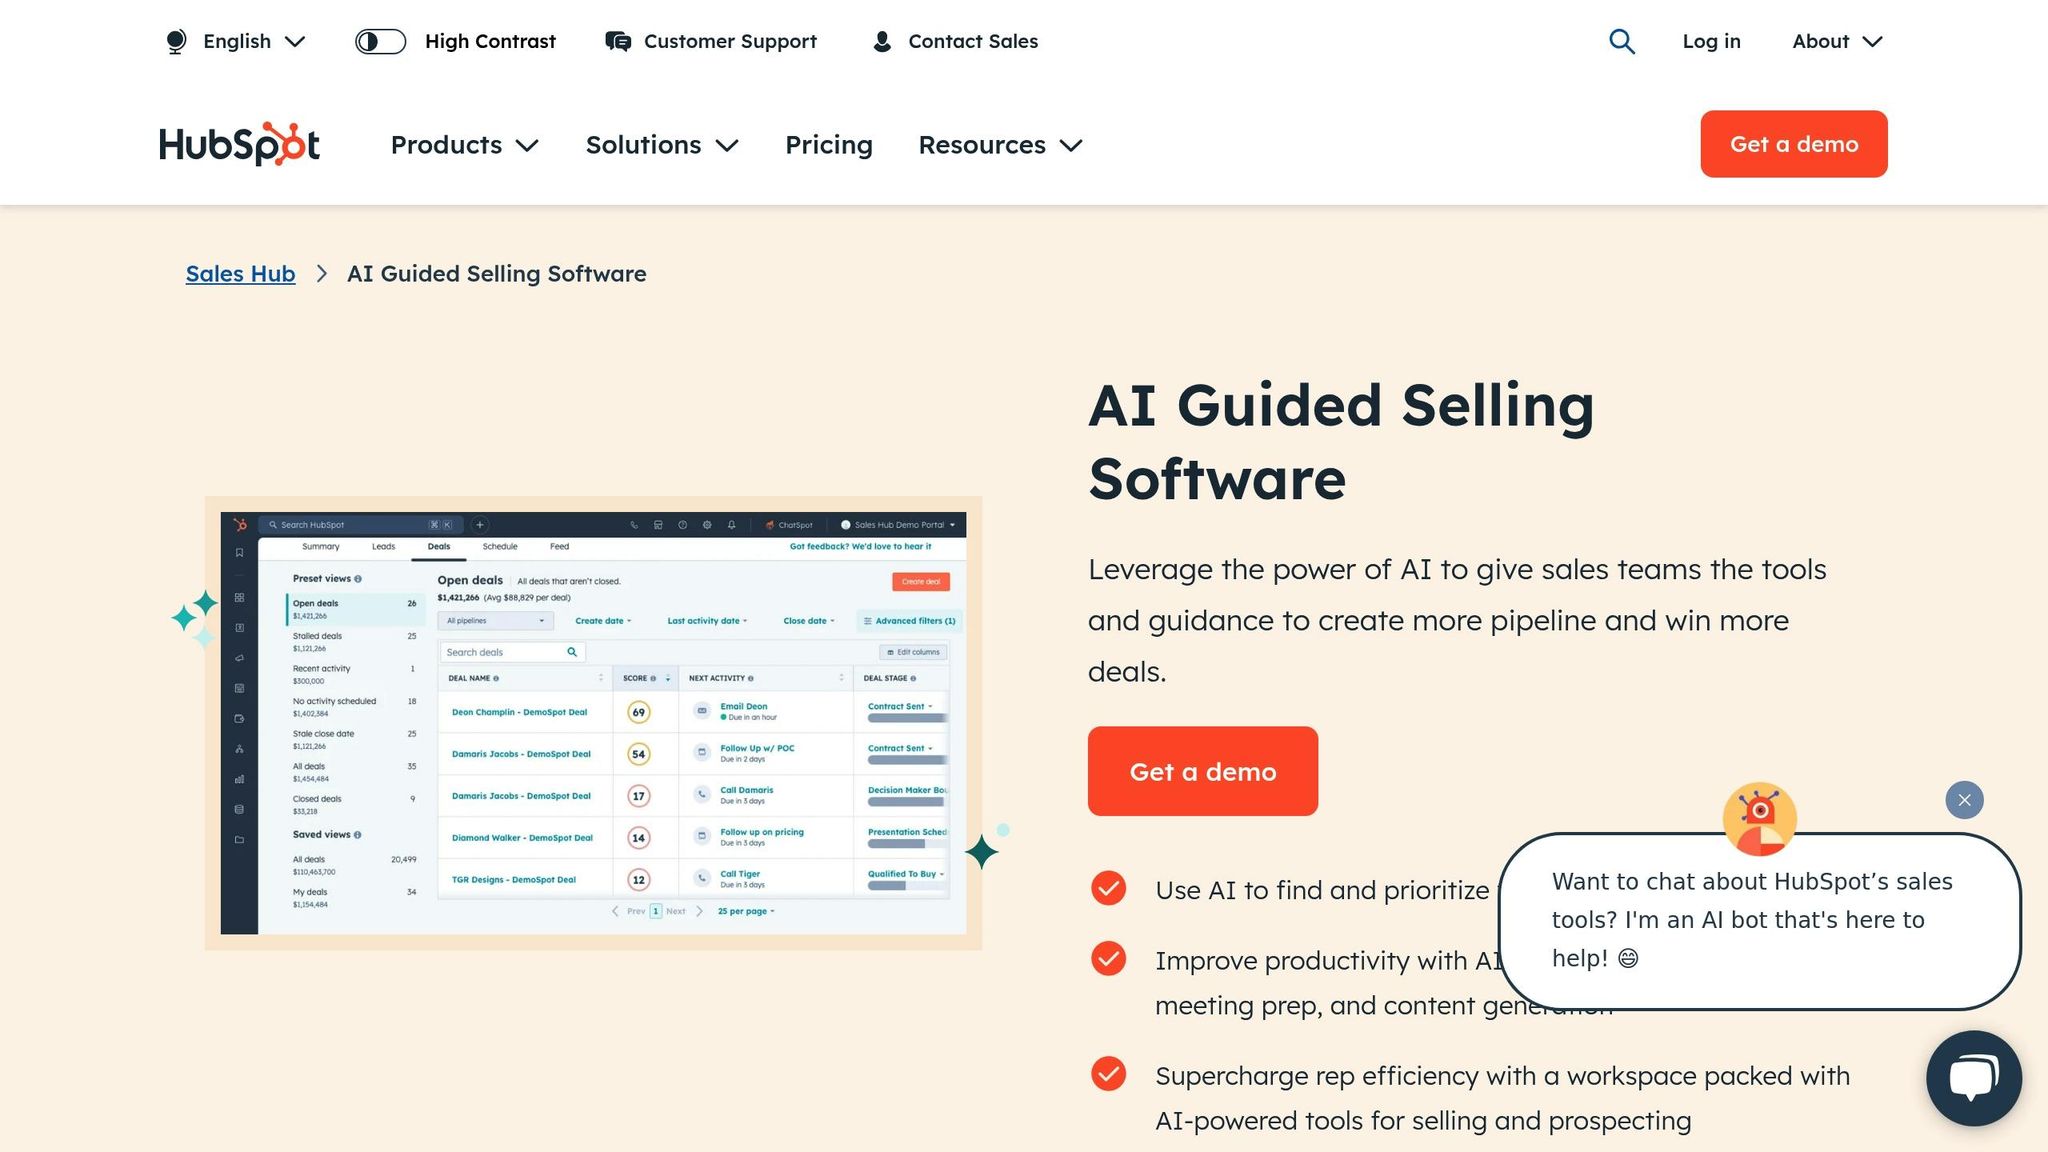The height and width of the screenshot is (1152, 2048).
Task: Toggle the High Contrast switch
Action: (x=380, y=41)
